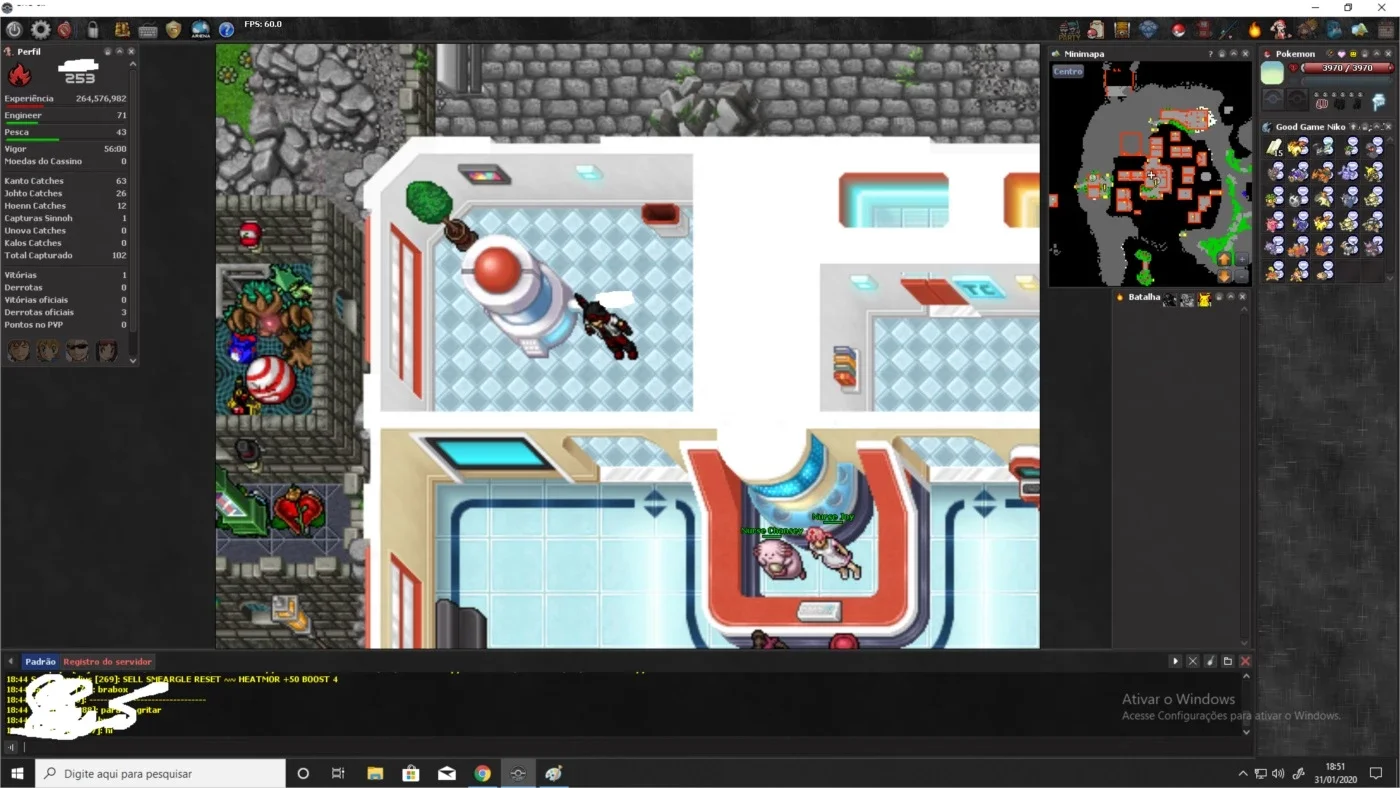This screenshot has width=1400, height=788.
Task: Click the Pokemon HP bar 3970 / 3970
Action: (x=1347, y=68)
